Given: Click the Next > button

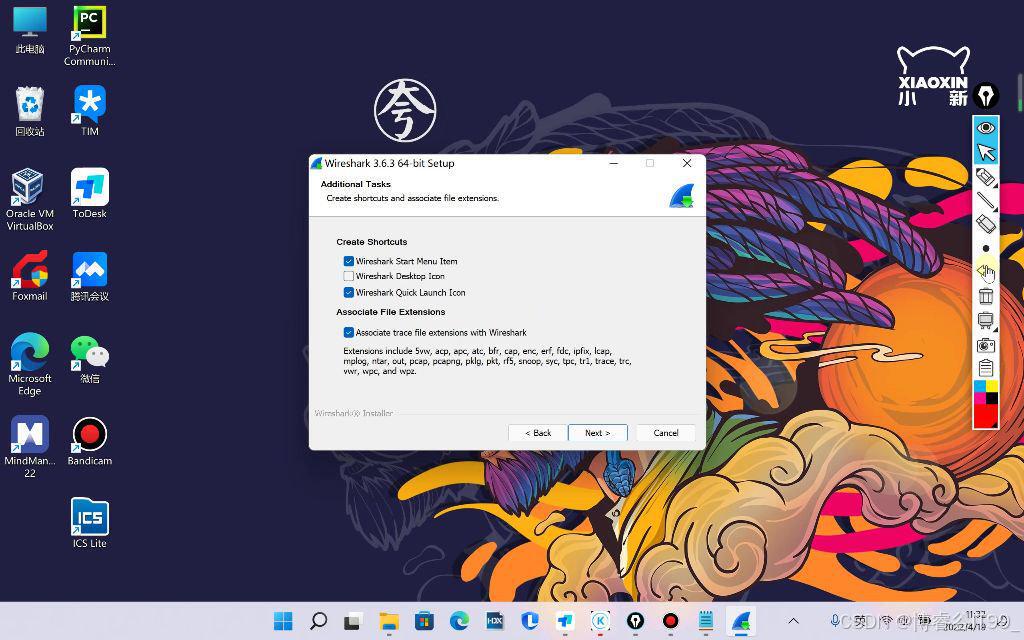Looking at the screenshot, I should click(598, 433).
